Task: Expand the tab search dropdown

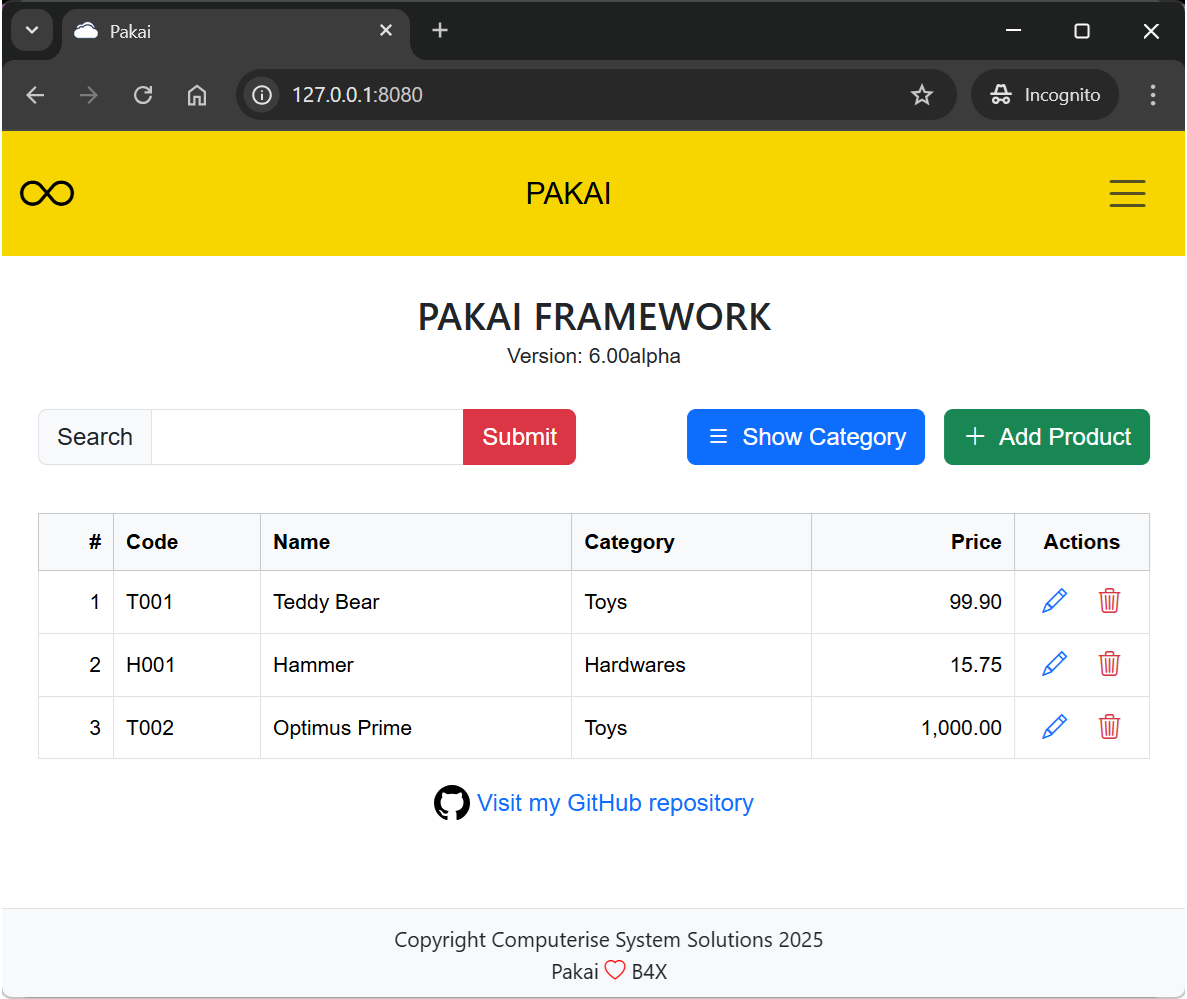Action: coord(32,30)
